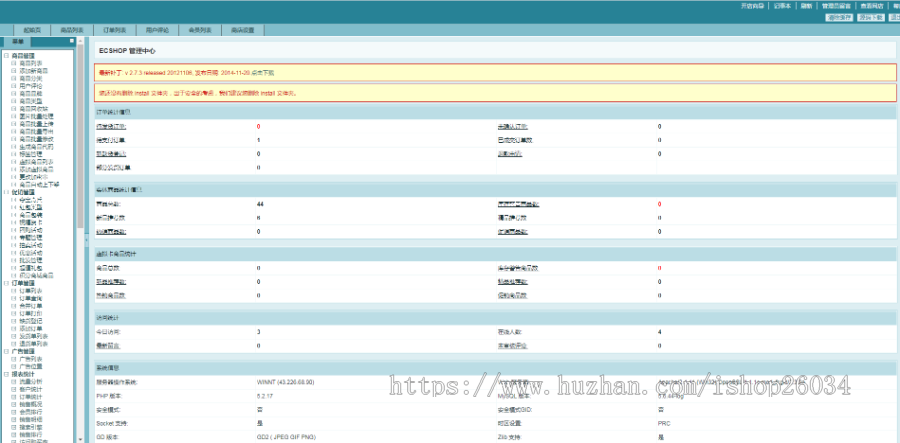Switch to the 商品列表 tab

72,30
